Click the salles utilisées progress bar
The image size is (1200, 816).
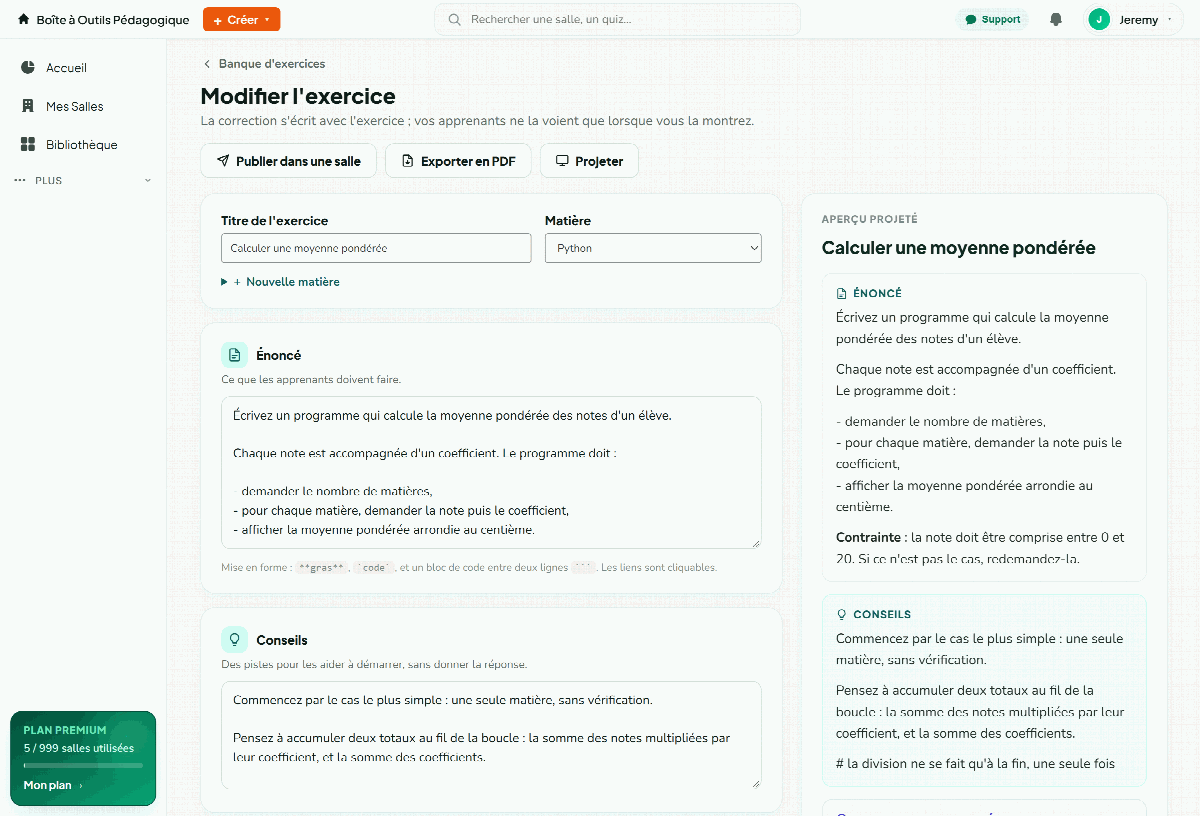pyautogui.click(x=83, y=765)
